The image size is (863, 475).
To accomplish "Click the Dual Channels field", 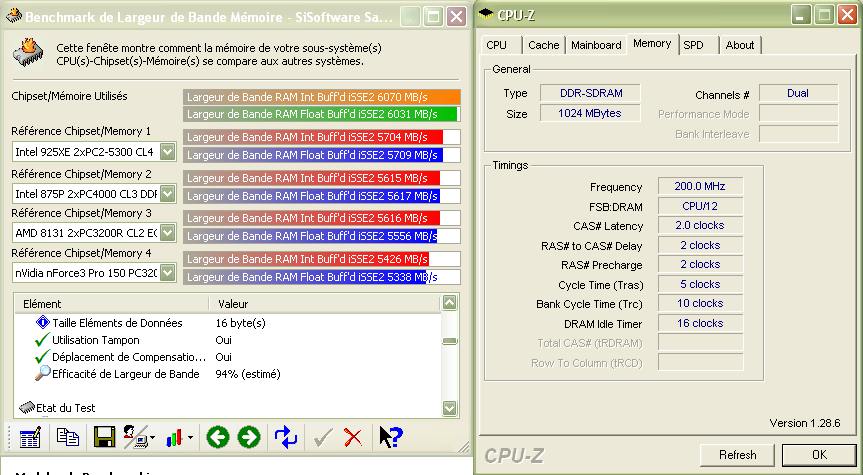I will [x=798, y=93].
